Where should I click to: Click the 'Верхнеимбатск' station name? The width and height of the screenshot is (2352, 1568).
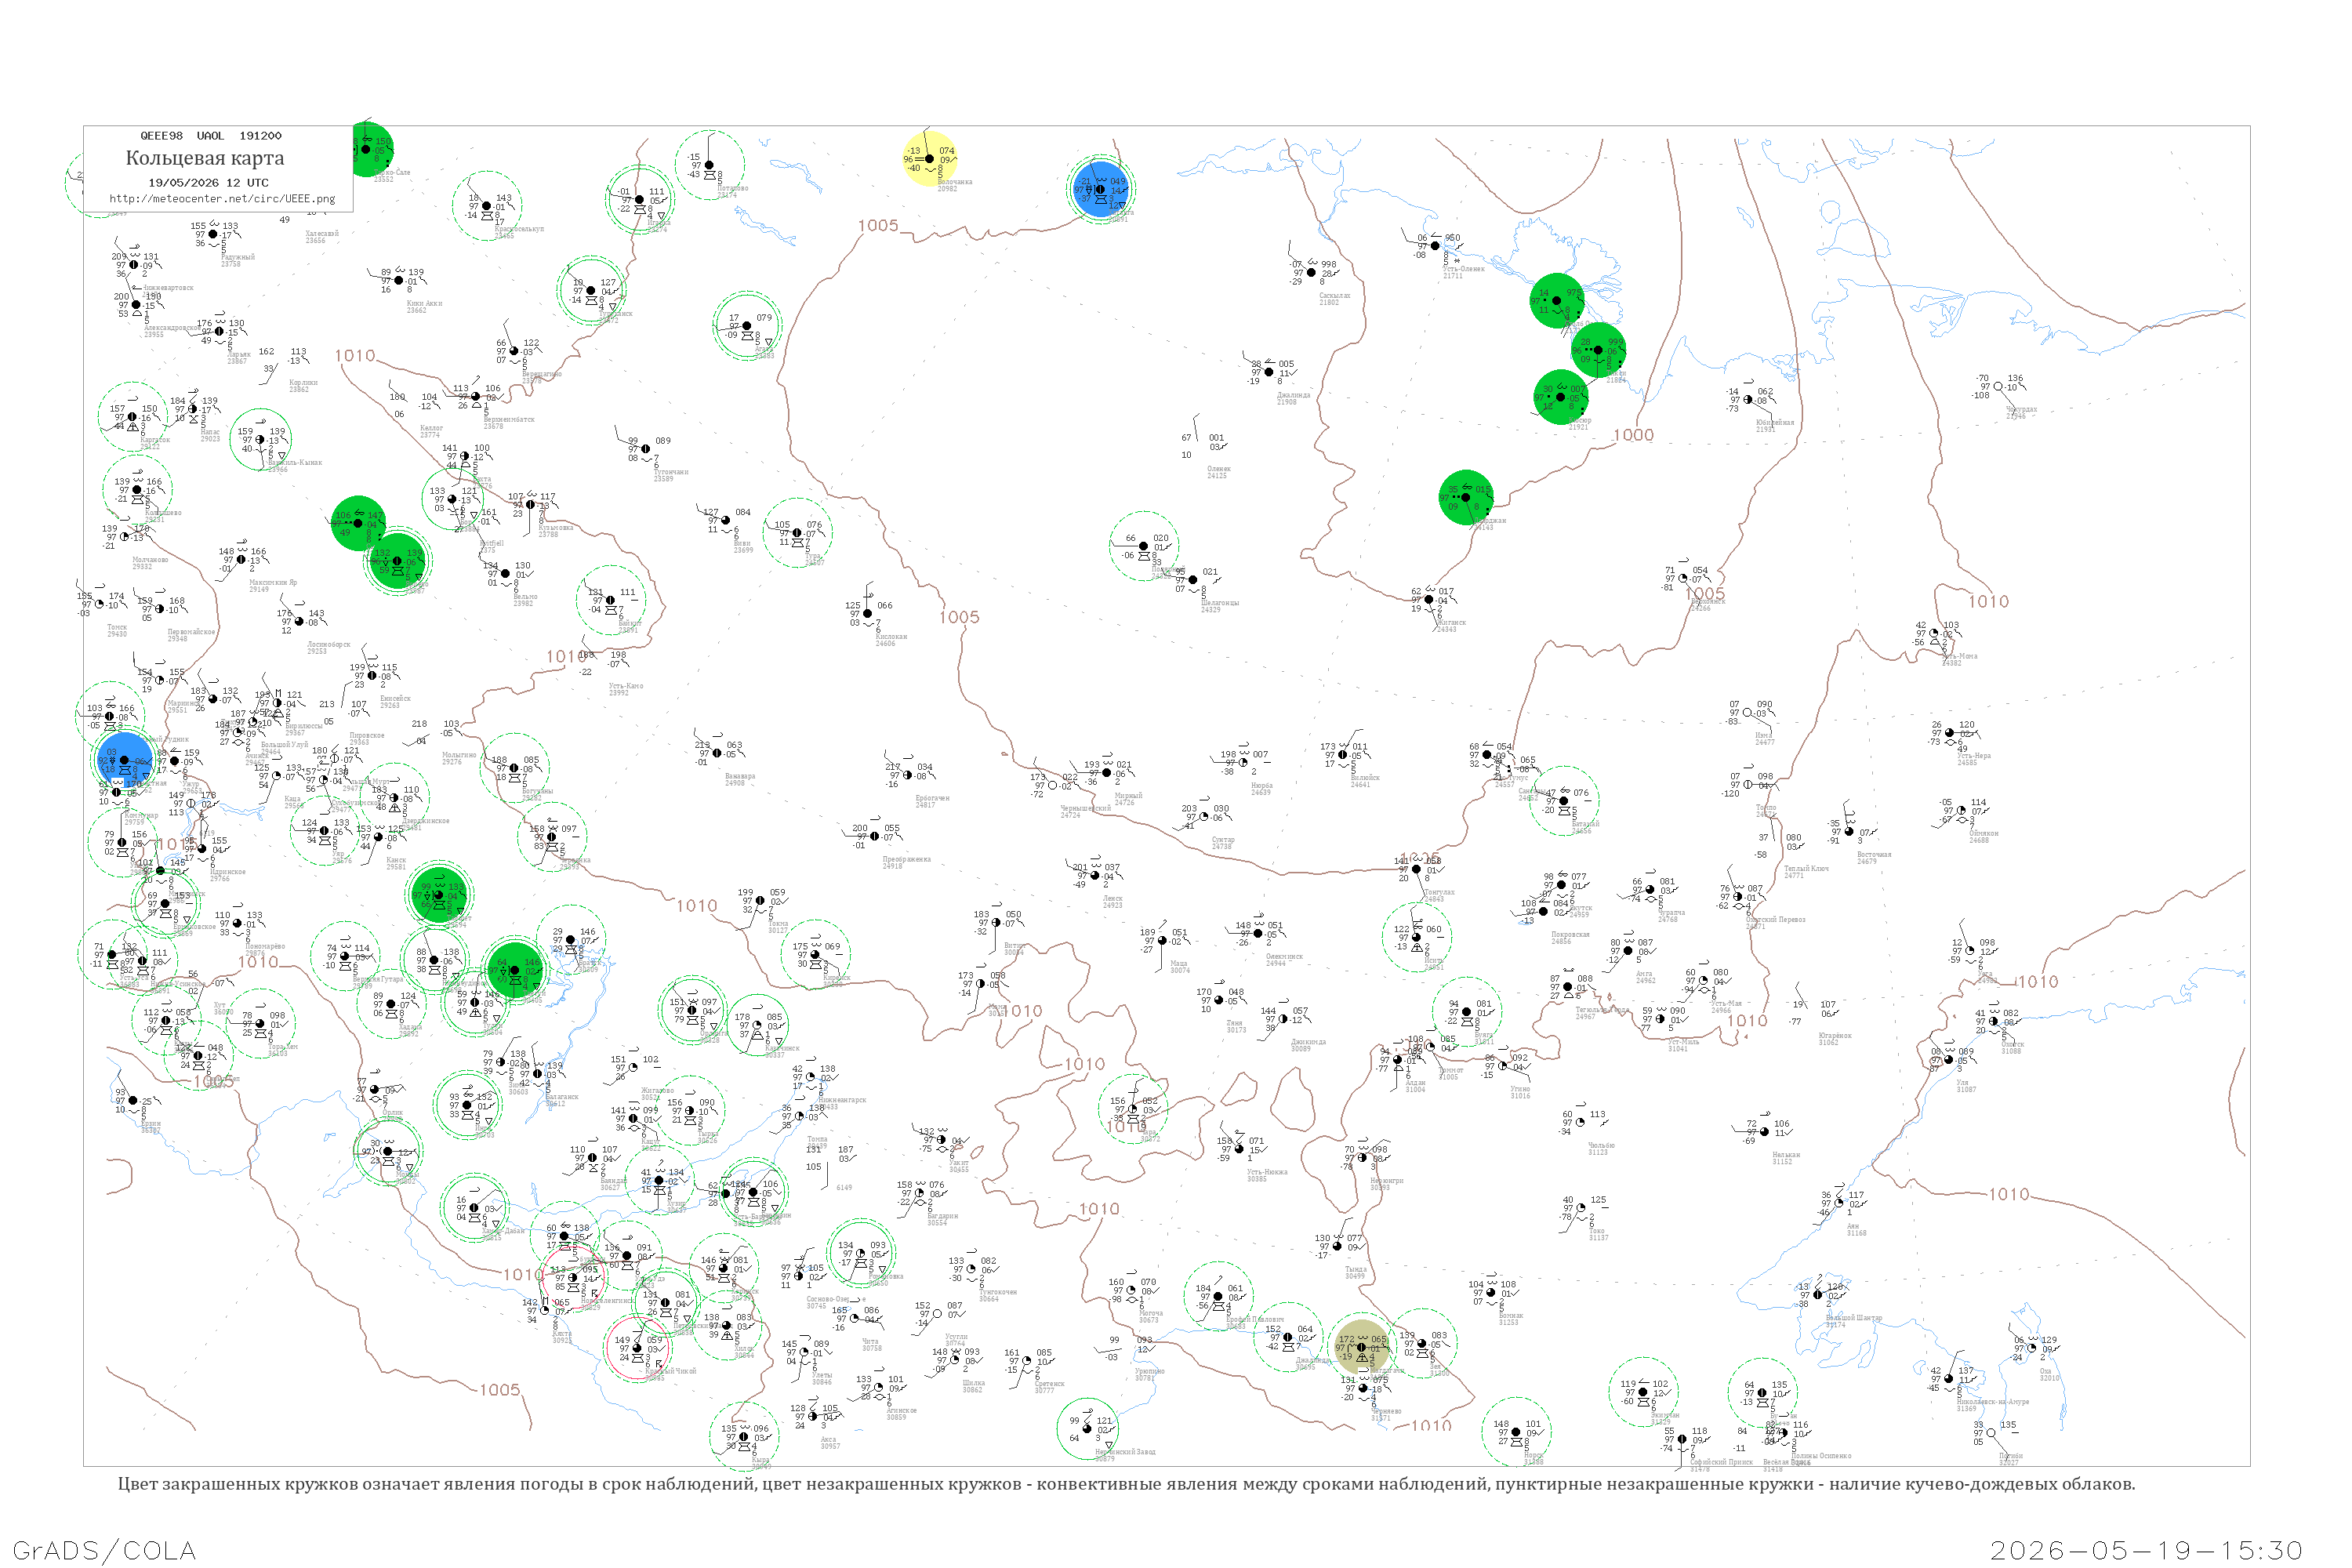click(509, 419)
